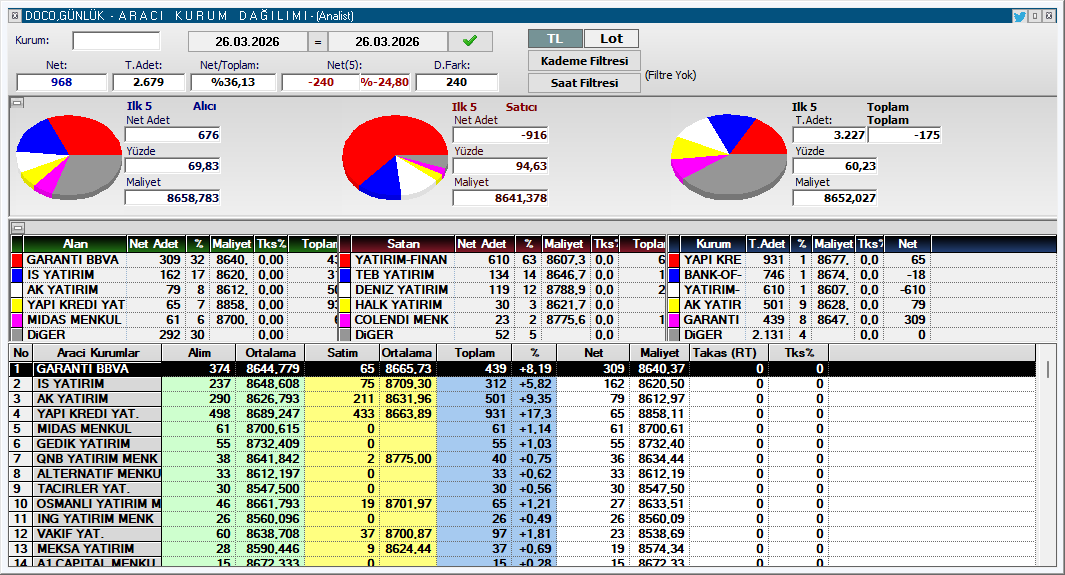This screenshot has height=575, width=1065.
Task: Switch to Lot display mode
Action: point(611,38)
